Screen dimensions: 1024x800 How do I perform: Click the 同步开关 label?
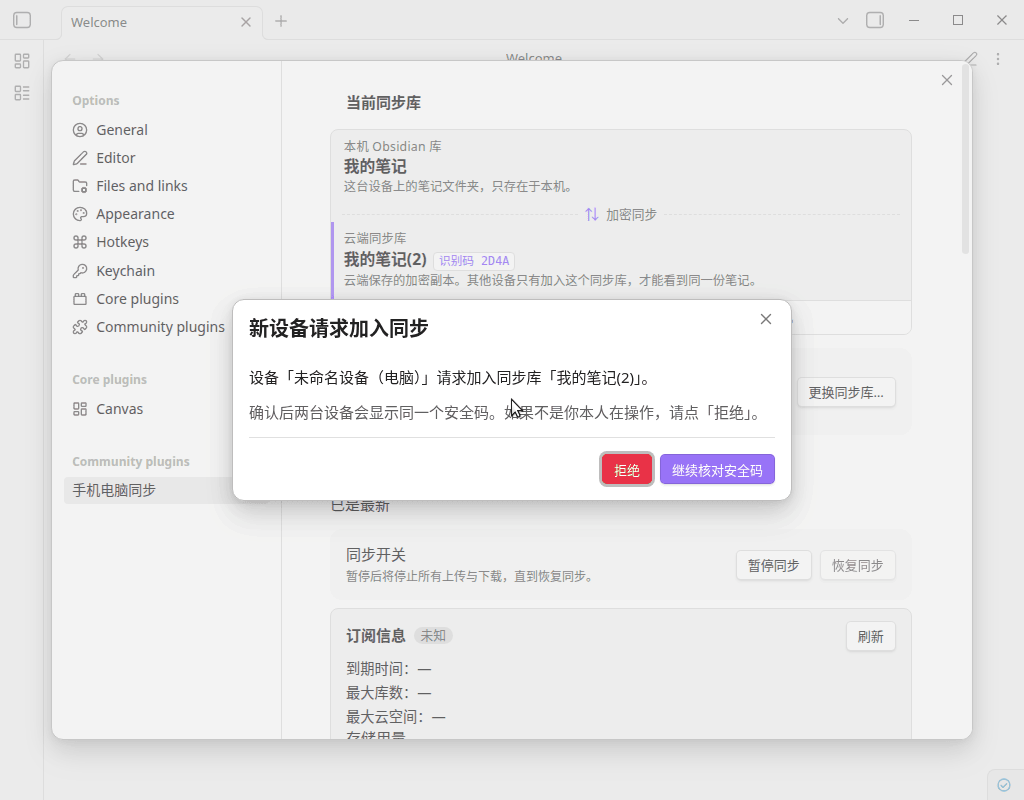(376, 555)
